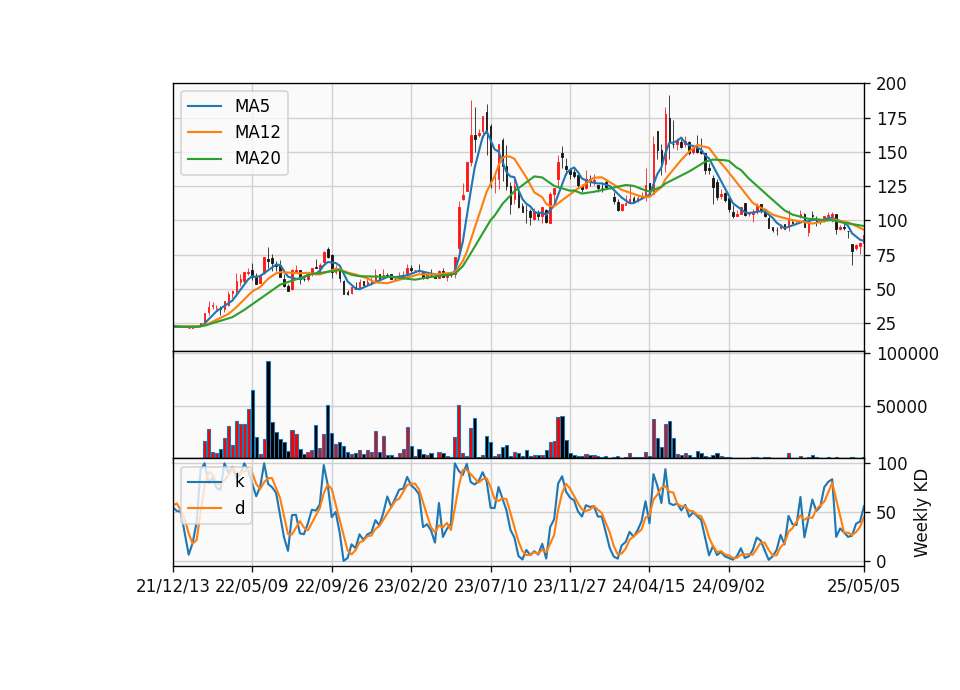Screen dimensions: 960x690
Task: Click the 23/02/20 date axis label
Action: 411,586
